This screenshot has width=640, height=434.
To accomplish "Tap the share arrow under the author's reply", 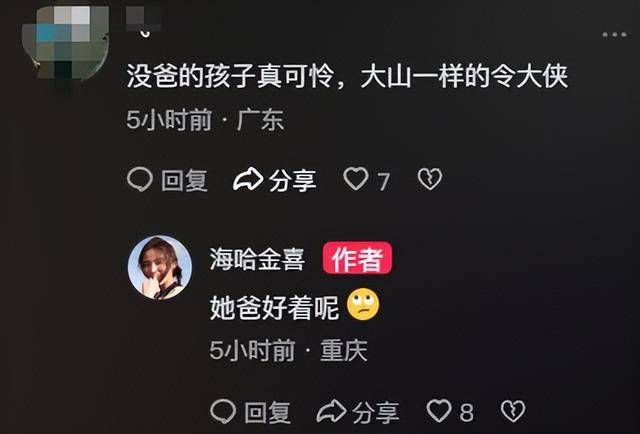I will click(331, 411).
